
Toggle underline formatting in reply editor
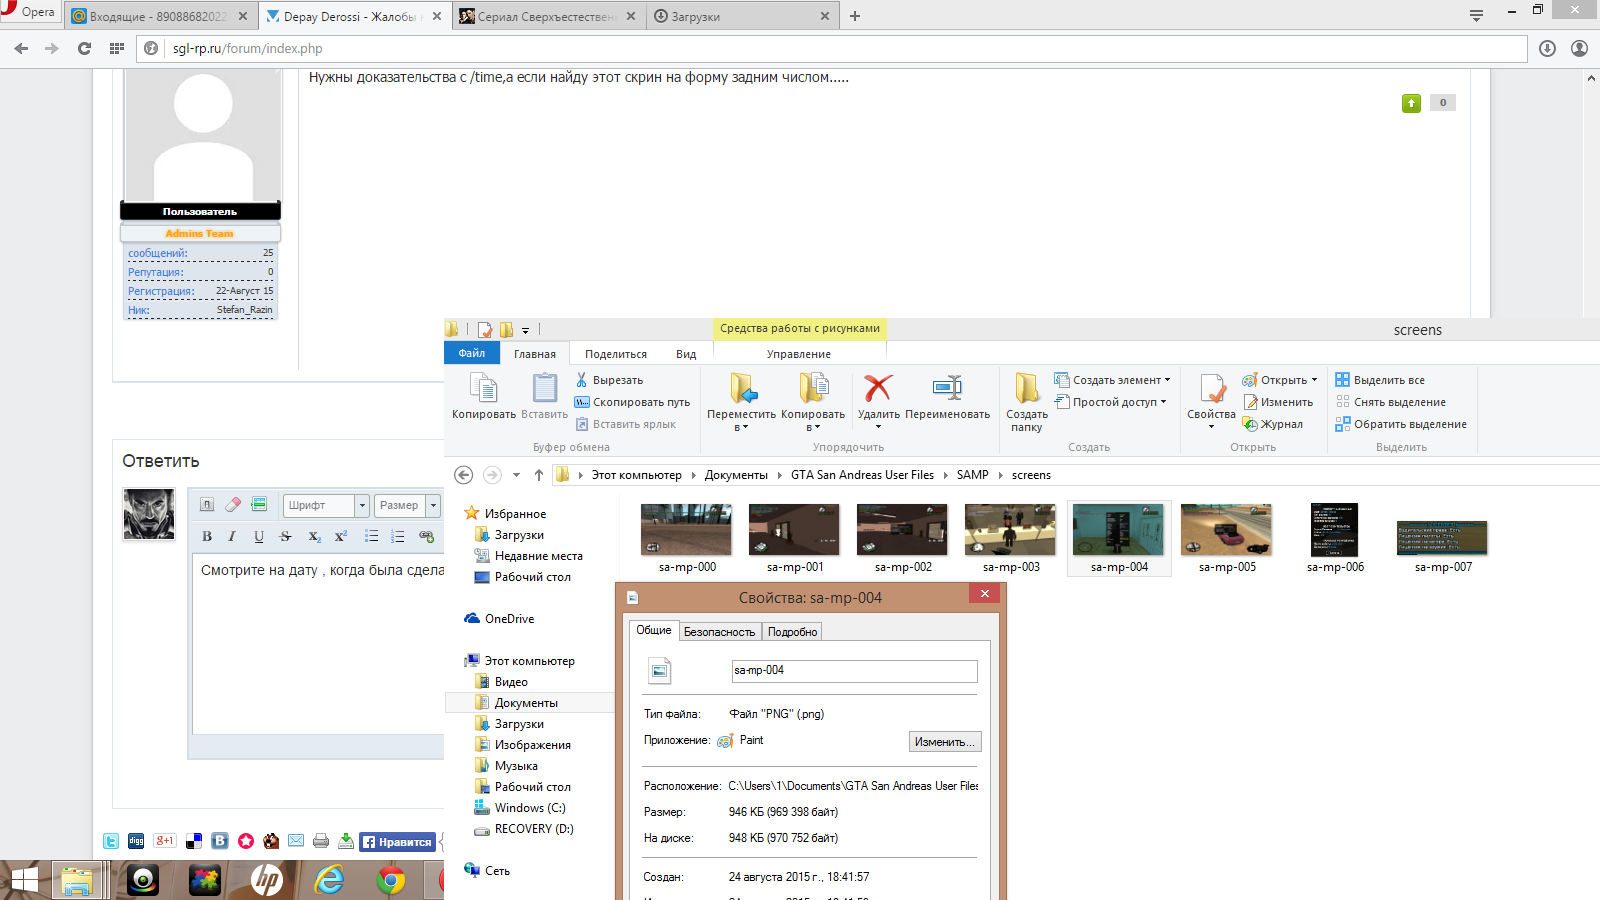pos(259,537)
